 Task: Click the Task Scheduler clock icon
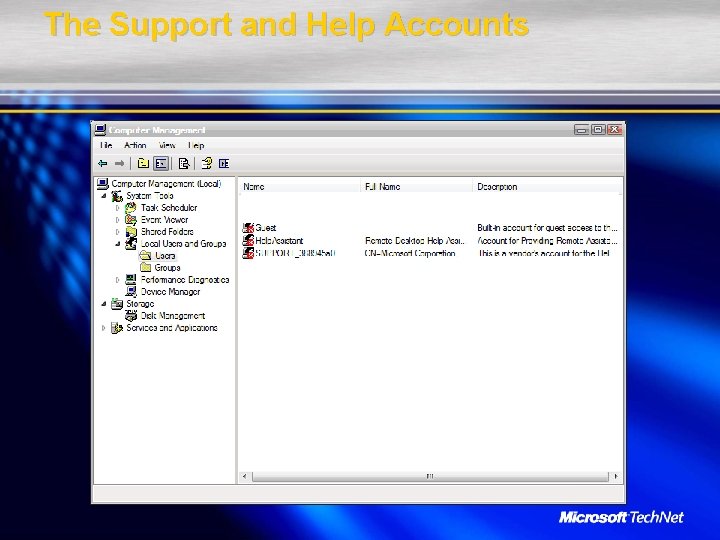click(x=131, y=208)
